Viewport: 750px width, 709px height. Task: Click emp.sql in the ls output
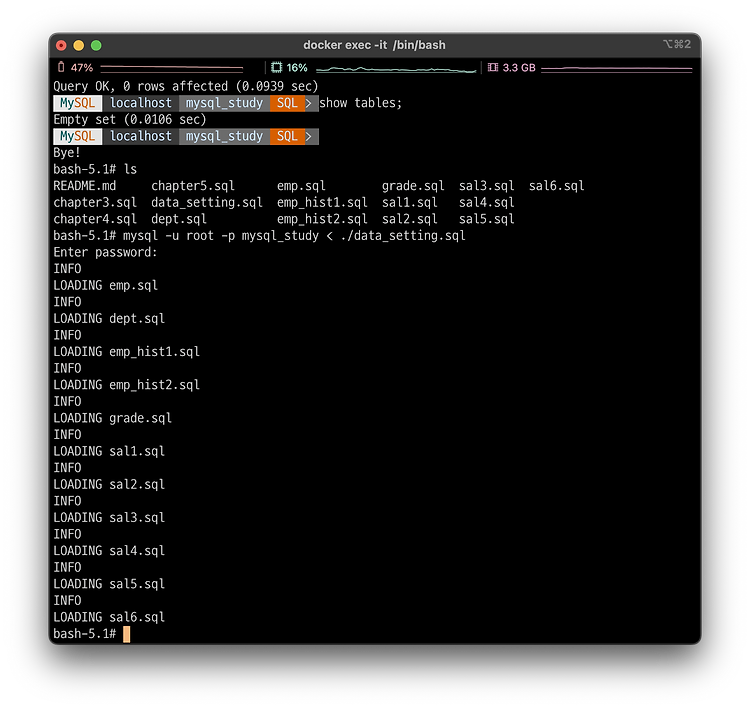point(301,186)
